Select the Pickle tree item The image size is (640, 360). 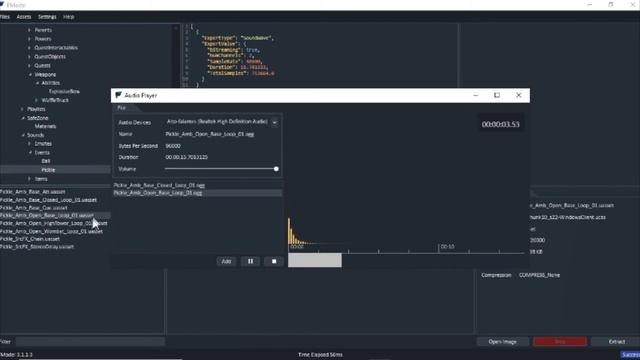click(48, 170)
